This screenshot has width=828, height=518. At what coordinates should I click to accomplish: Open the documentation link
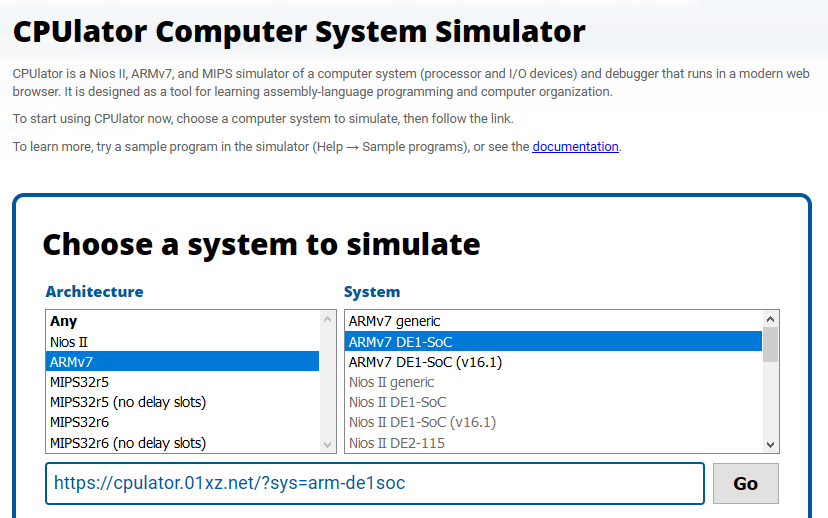pyautogui.click(x=575, y=146)
